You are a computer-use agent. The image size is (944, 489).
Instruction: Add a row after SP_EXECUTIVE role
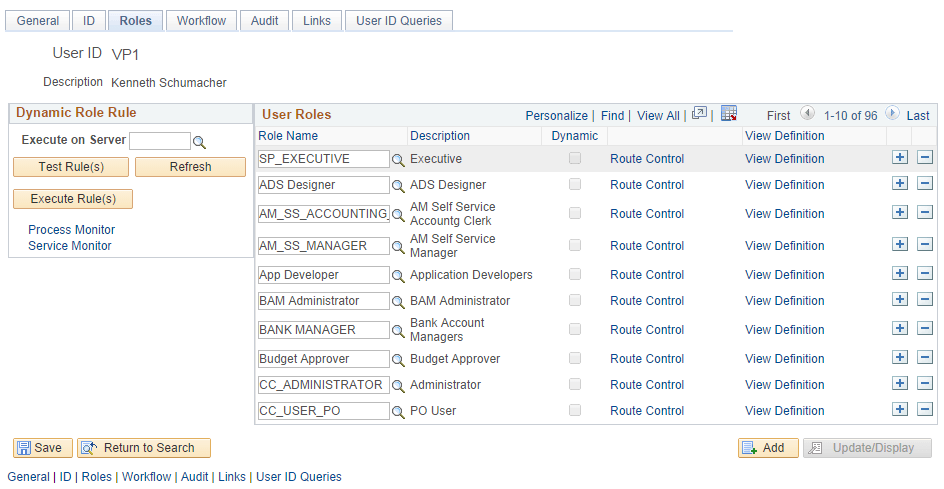[899, 158]
